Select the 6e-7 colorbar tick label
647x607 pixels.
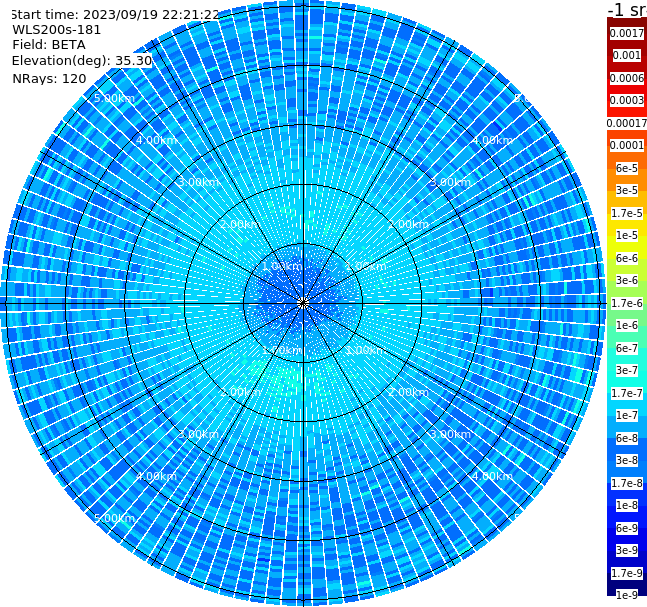tap(627, 348)
